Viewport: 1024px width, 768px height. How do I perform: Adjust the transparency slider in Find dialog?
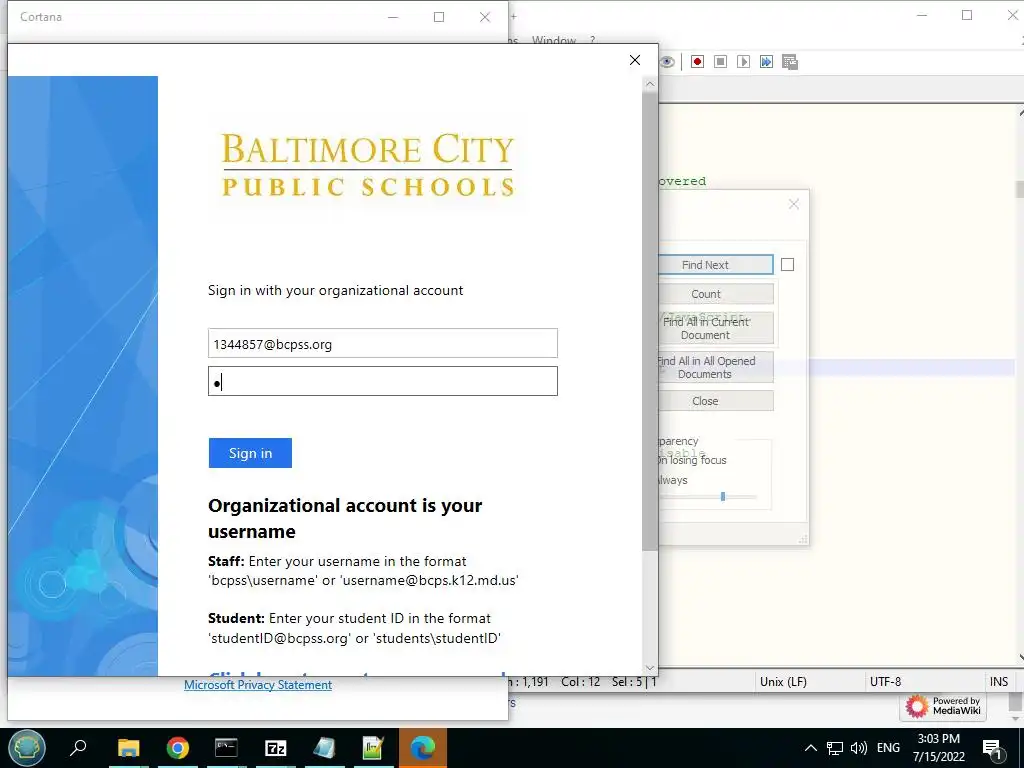click(x=723, y=496)
